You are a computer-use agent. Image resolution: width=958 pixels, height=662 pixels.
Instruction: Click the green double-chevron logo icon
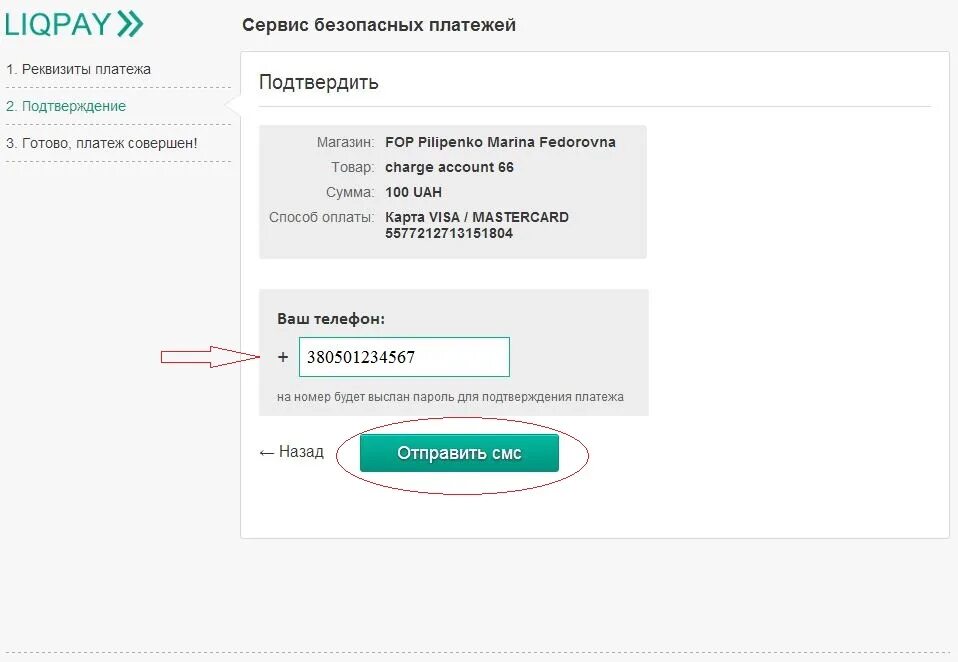(130, 24)
